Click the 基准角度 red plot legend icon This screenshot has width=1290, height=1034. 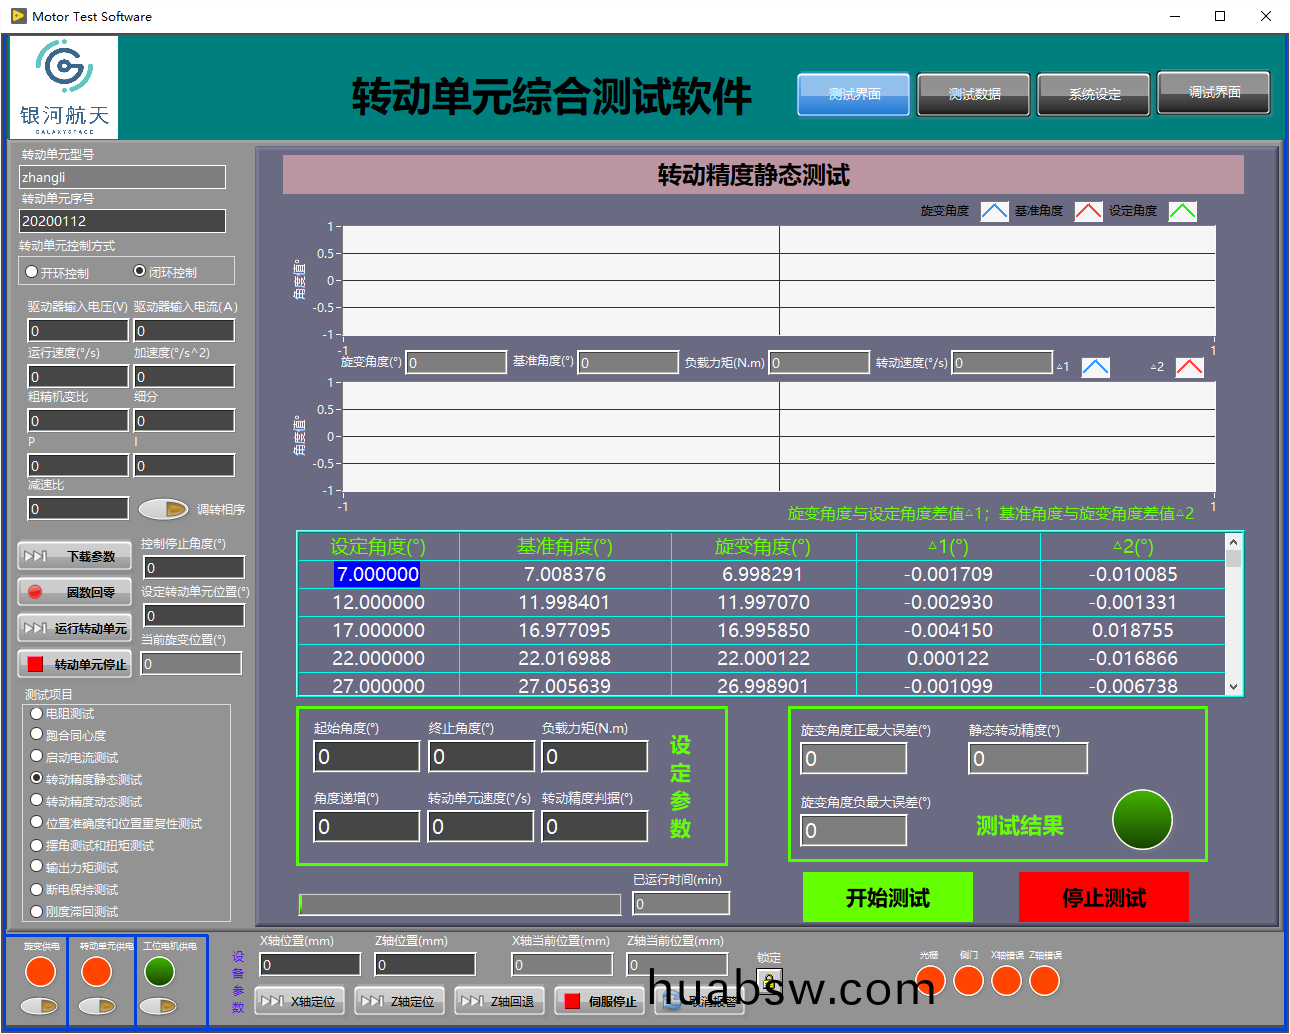click(1088, 211)
